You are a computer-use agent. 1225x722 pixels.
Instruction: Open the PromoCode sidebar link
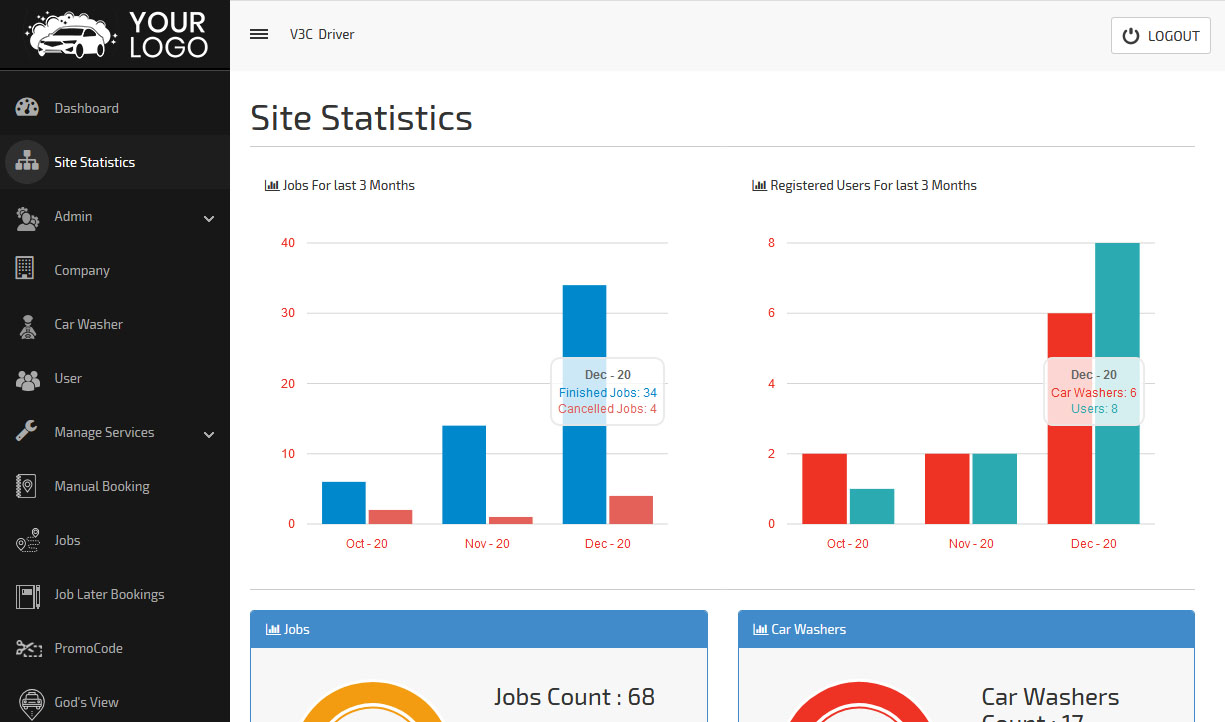pos(115,648)
